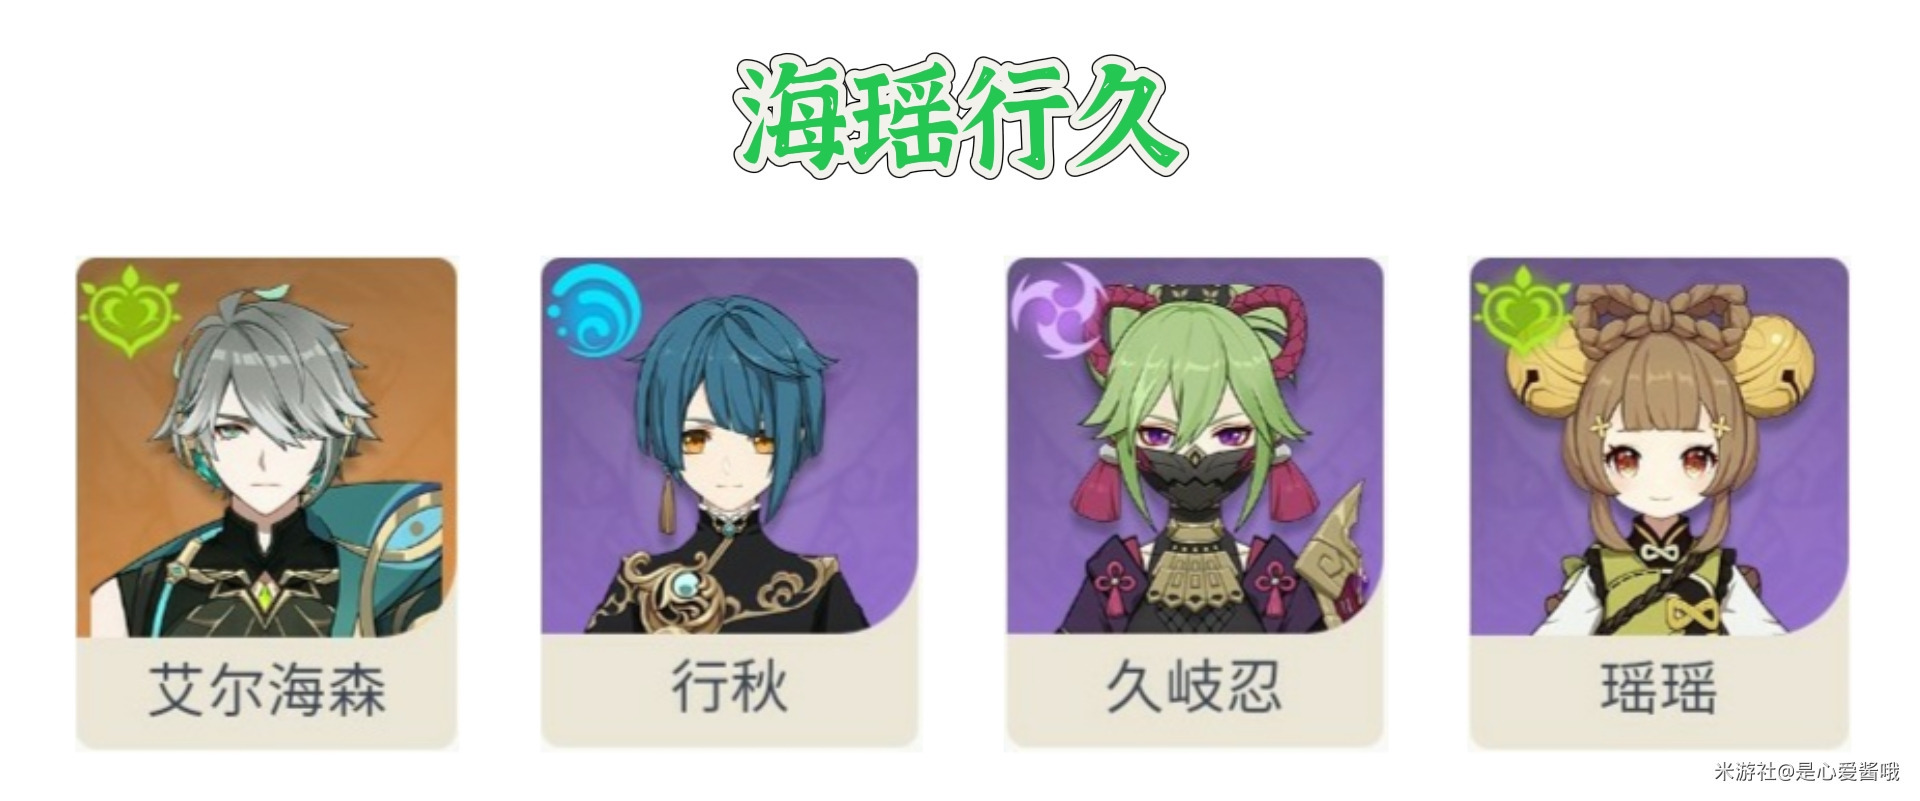
Task: Click the 瑶瑶 name label
Action: click(x=1659, y=687)
